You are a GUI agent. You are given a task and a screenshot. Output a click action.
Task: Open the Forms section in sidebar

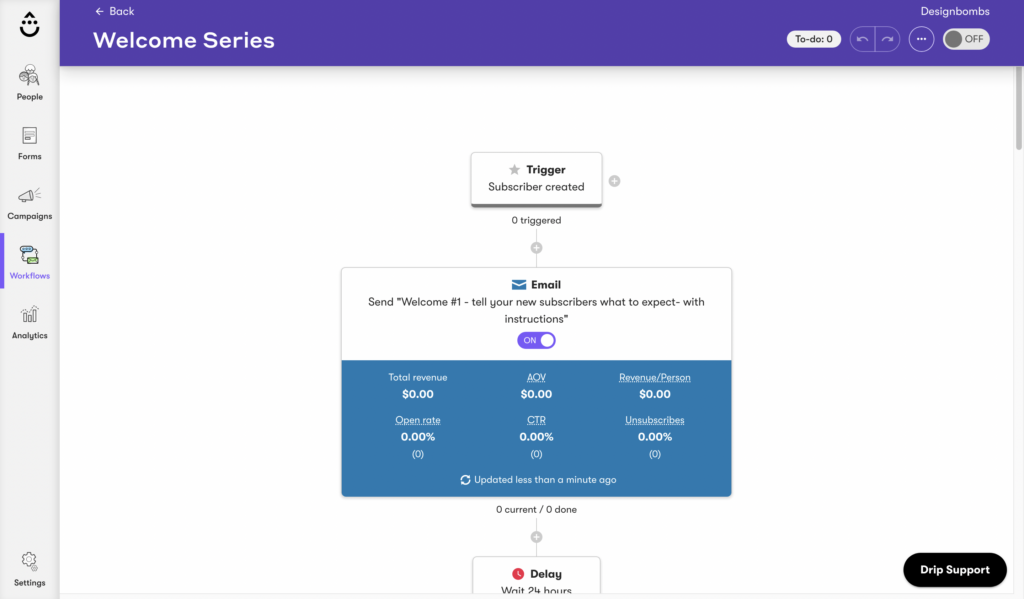pos(29,143)
